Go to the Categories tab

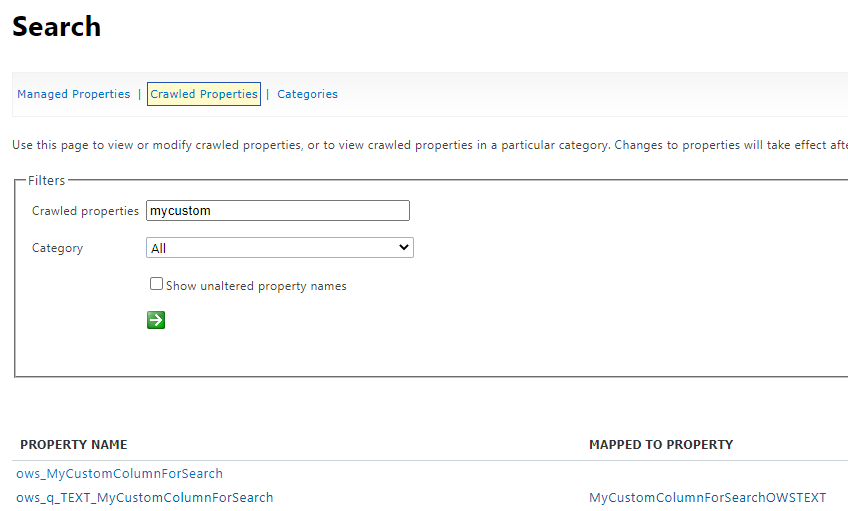pyautogui.click(x=307, y=94)
